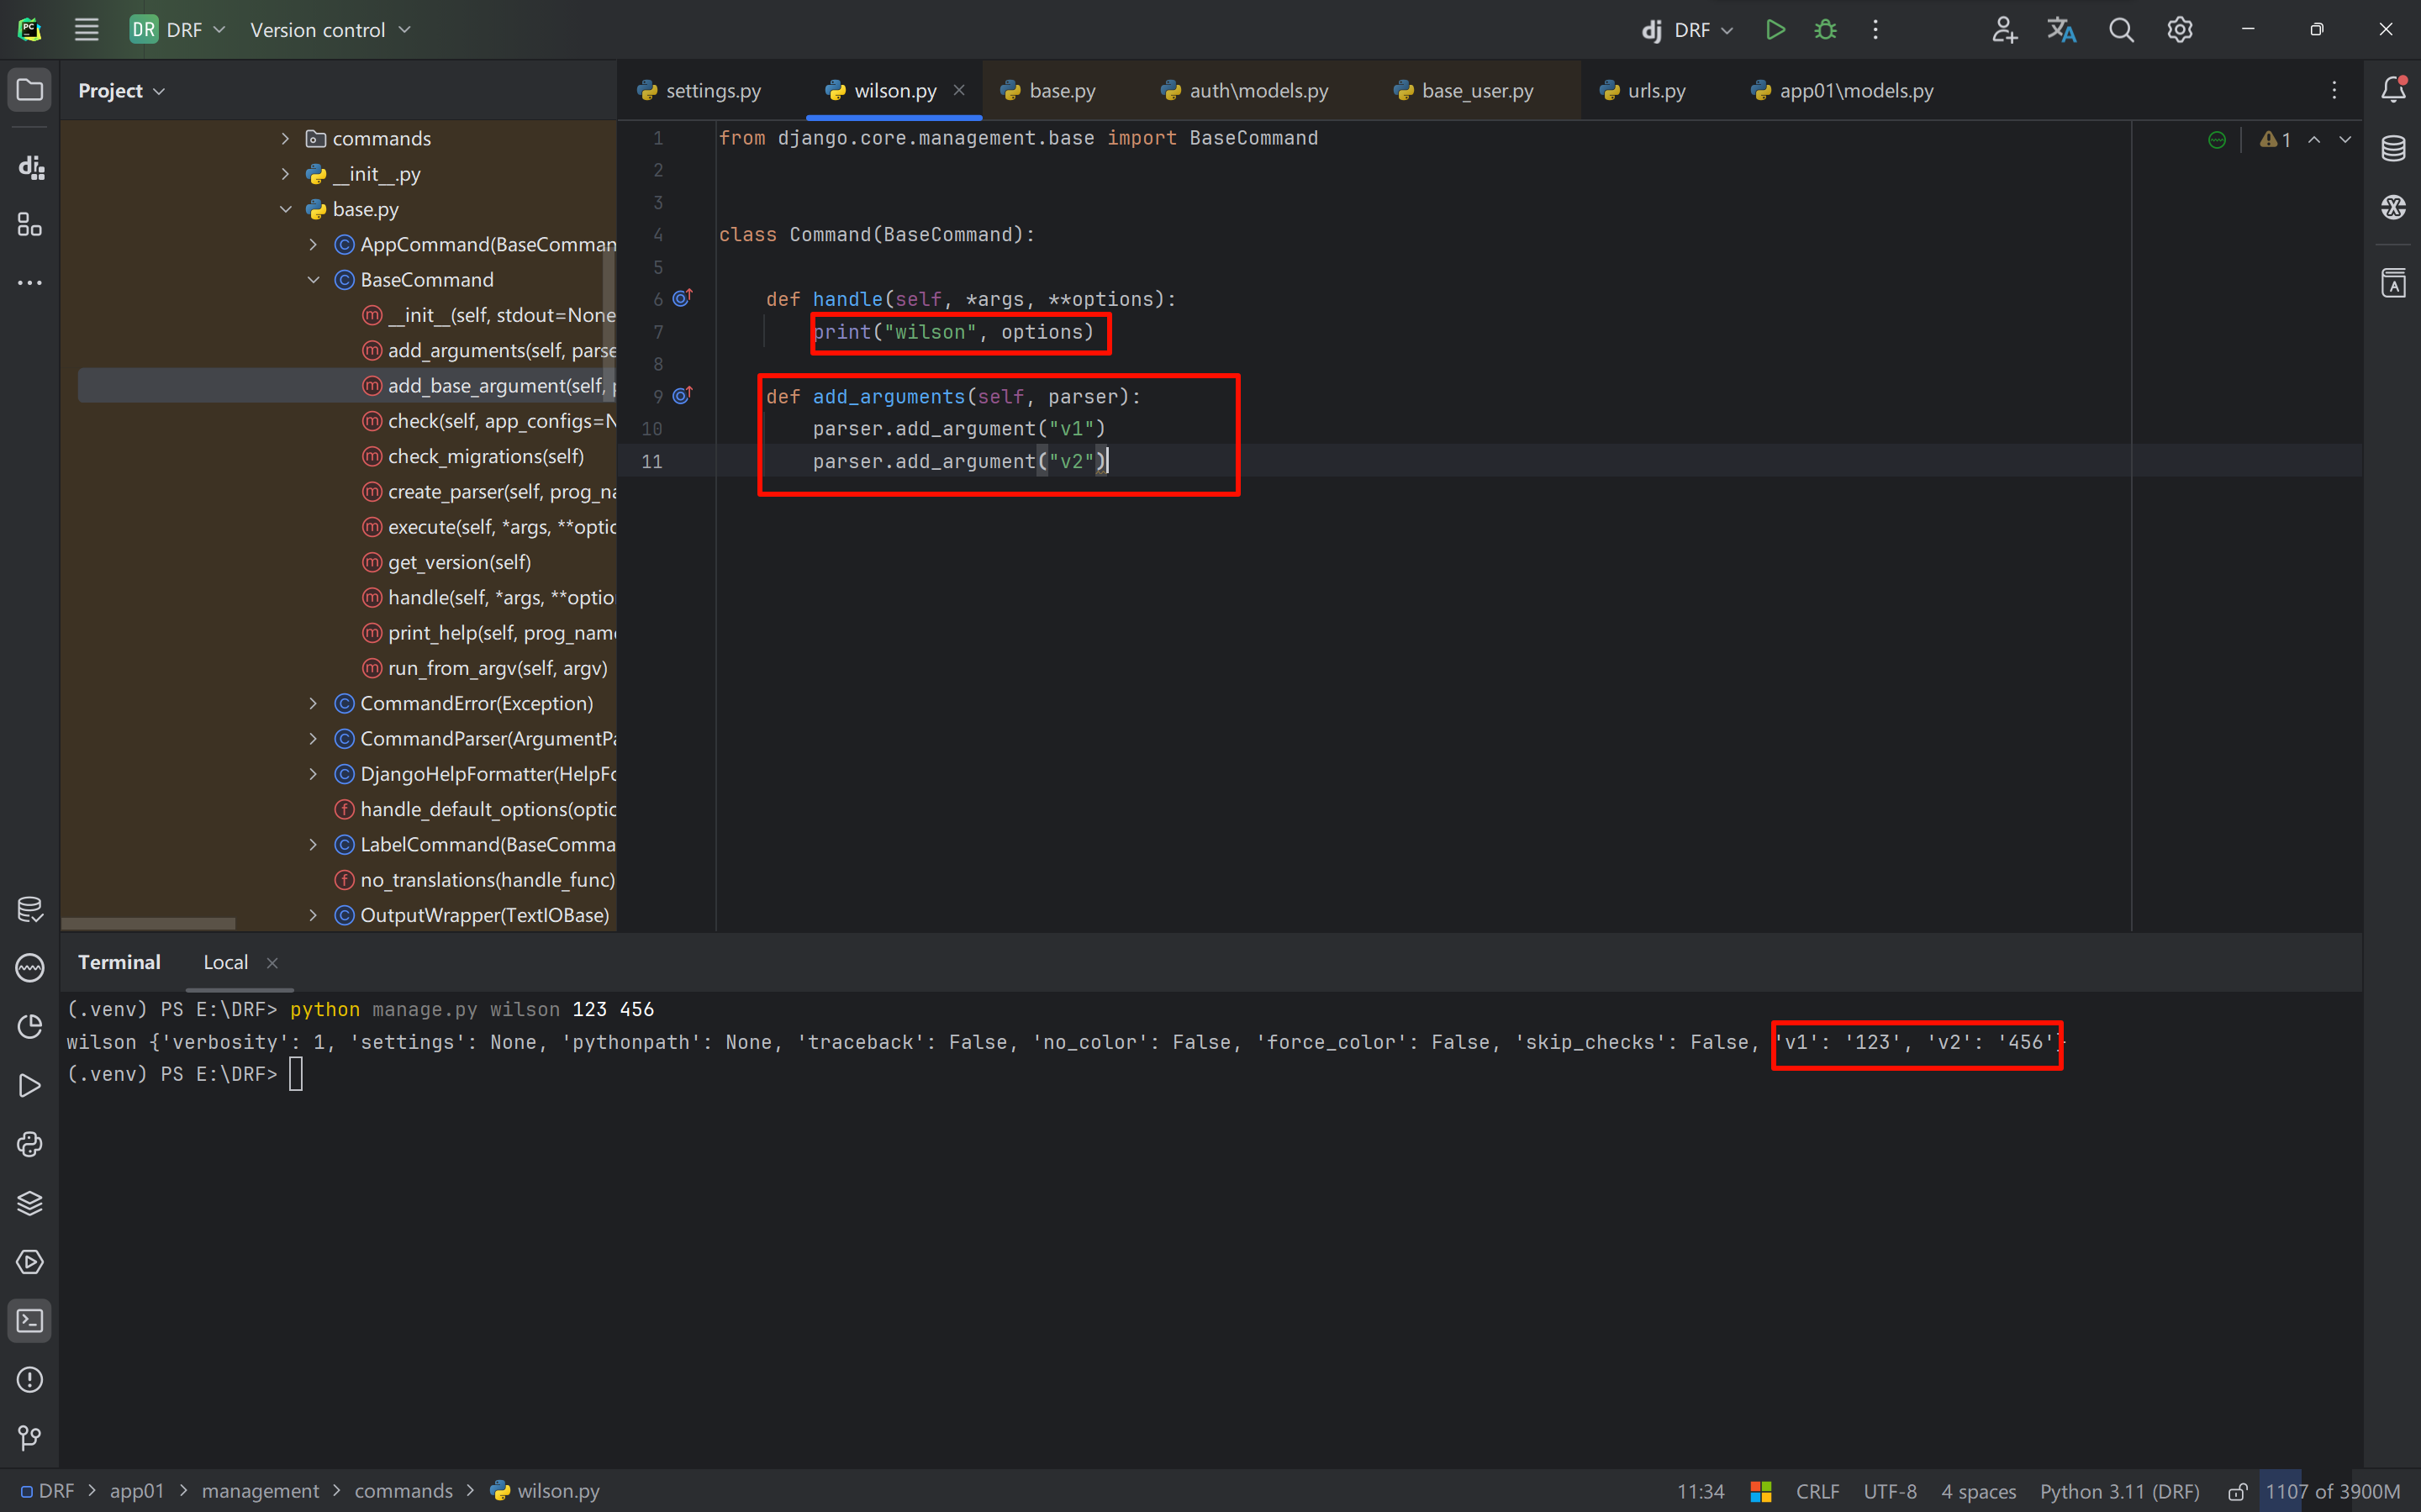
Task: Click the Search Everywhere magnifier icon
Action: (2121, 30)
